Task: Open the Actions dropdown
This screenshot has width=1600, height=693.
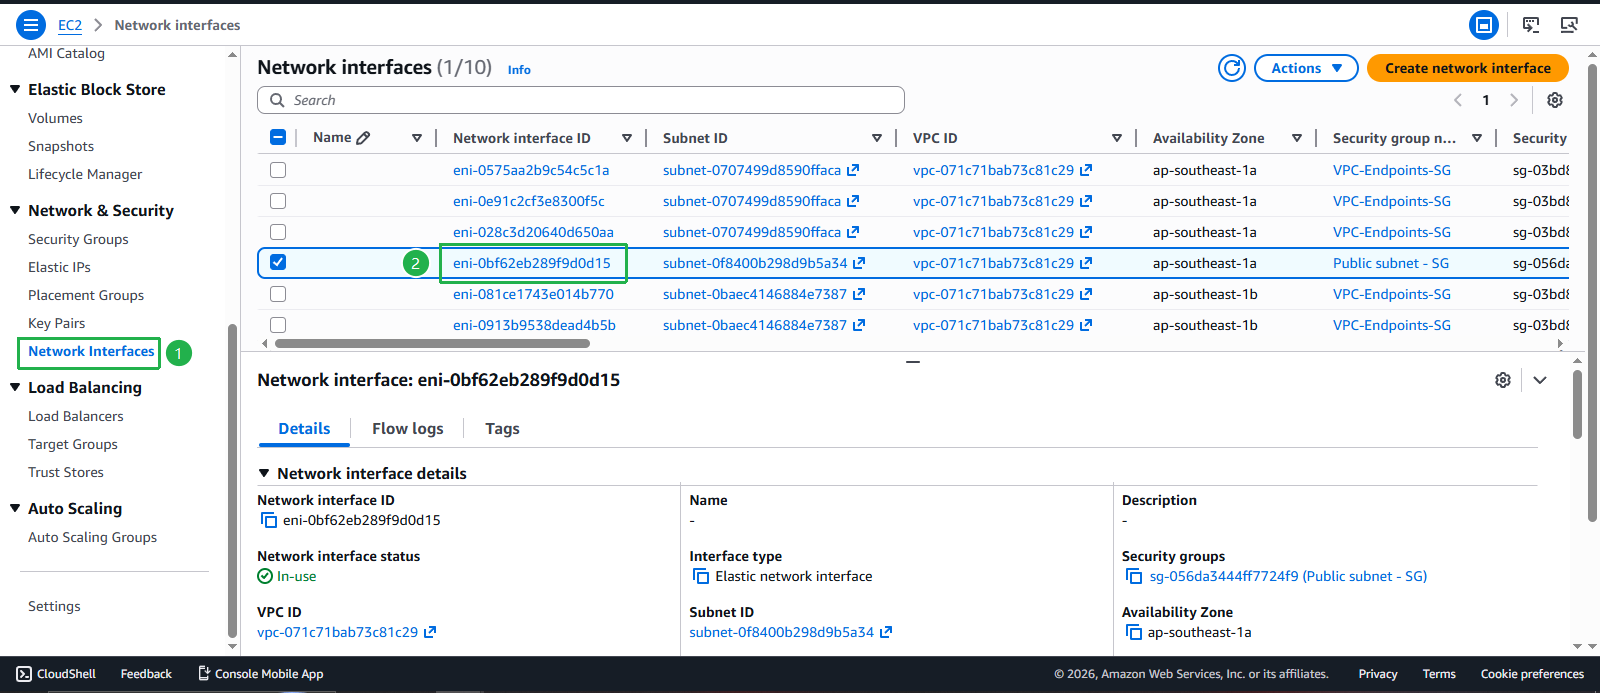Action: 1306,68
